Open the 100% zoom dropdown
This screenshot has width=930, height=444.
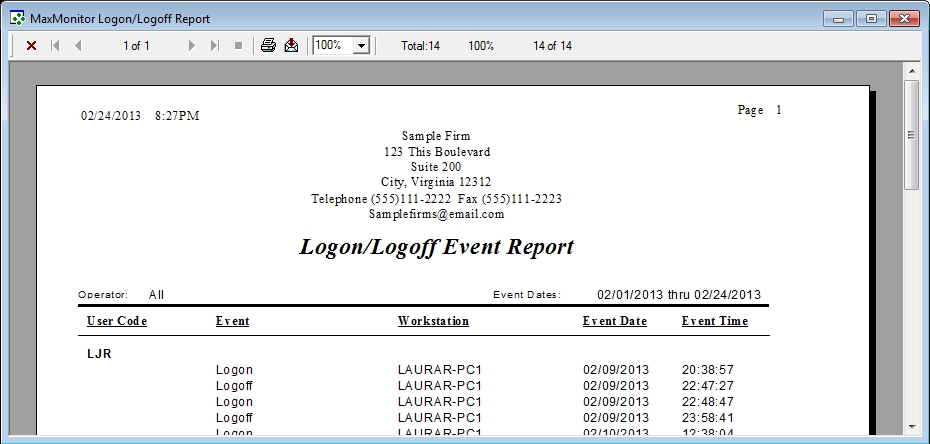tap(361, 46)
